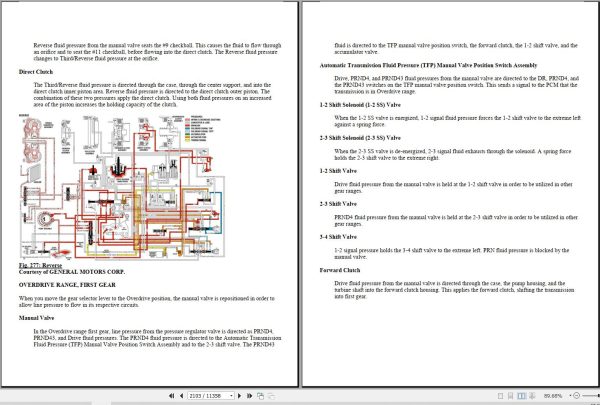The height and width of the screenshot is (405, 600).
Task: Go to the next view
Action: point(271,396)
